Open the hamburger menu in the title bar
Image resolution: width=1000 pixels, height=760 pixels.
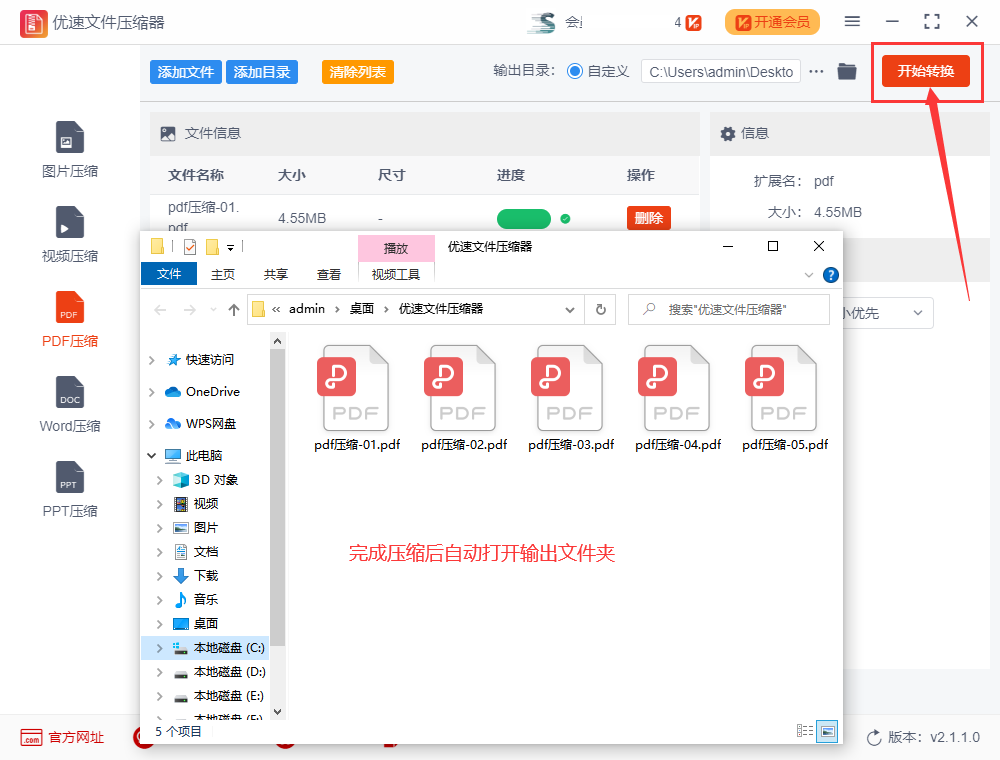[852, 21]
